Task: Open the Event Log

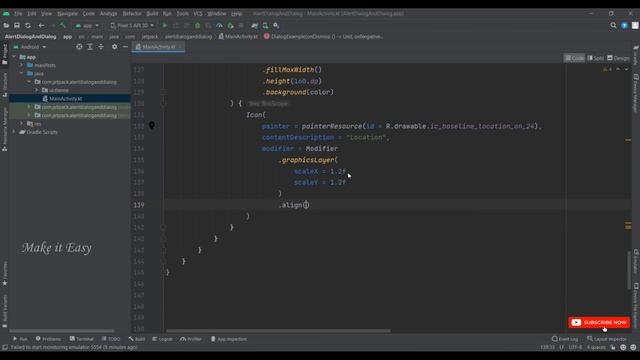Action: pyautogui.click(x=565, y=339)
